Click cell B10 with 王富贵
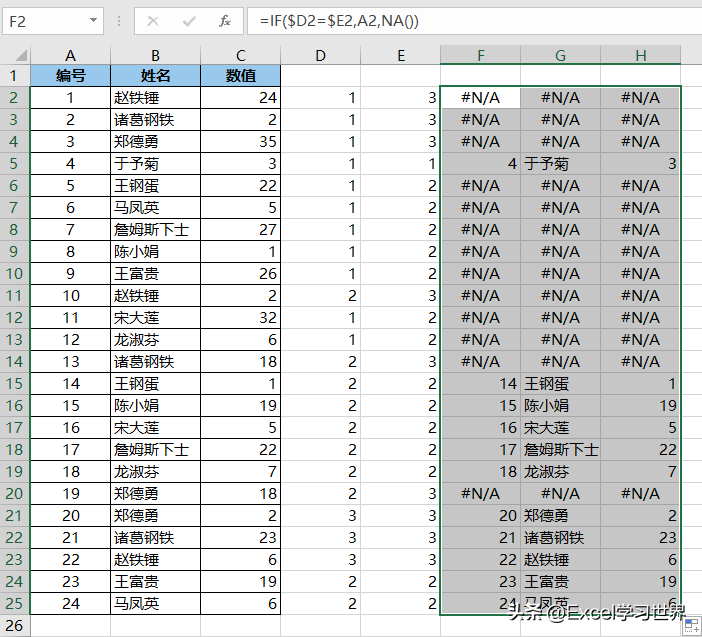The height and width of the screenshot is (637, 702). click(155, 274)
